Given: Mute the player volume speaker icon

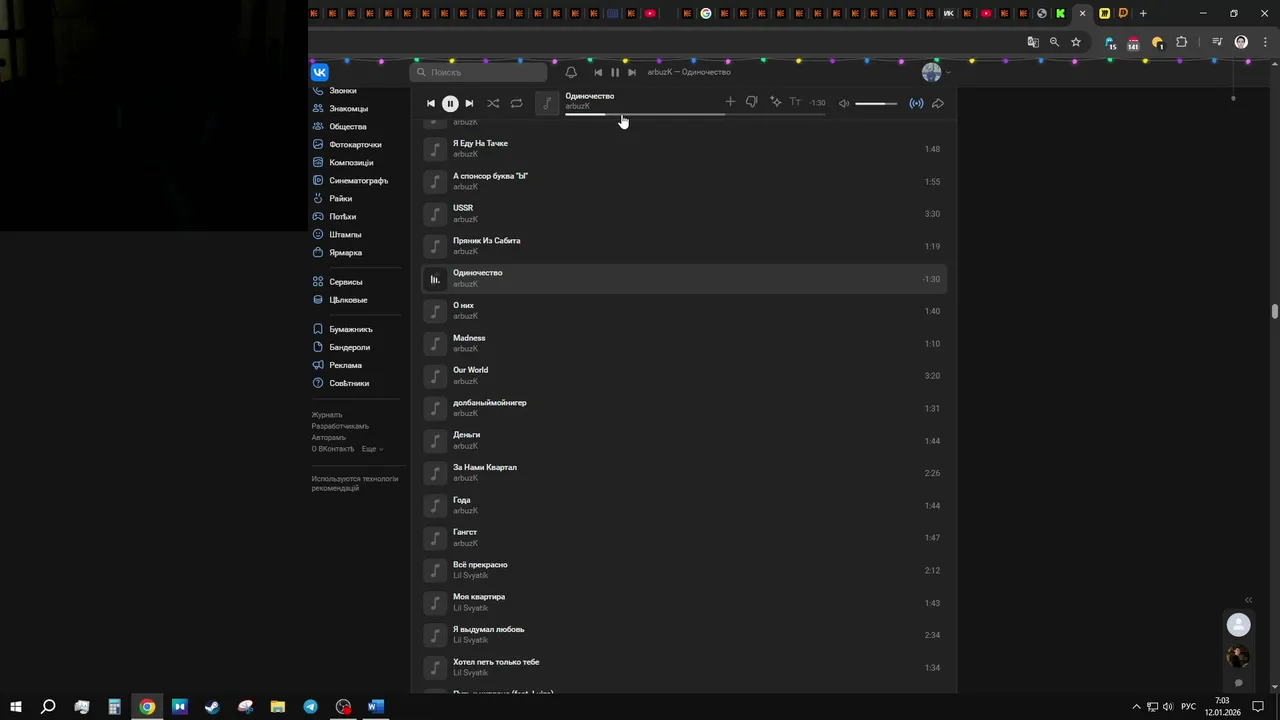Looking at the screenshot, I should coord(843,103).
